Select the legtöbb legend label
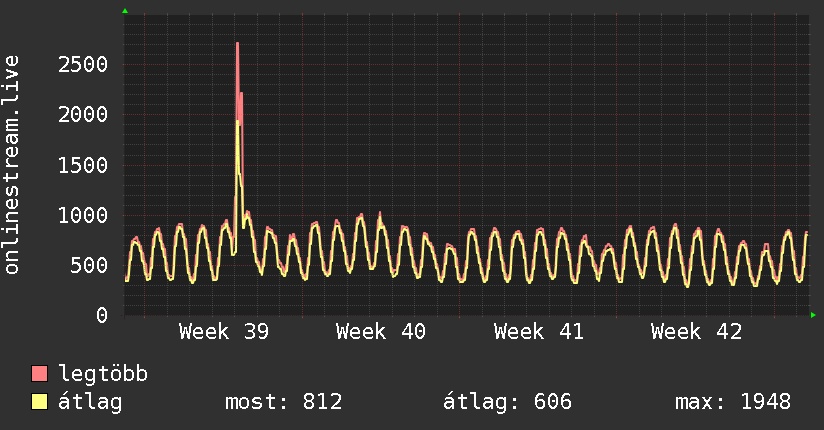Viewport: 824px width, 430px height. (x=103, y=373)
